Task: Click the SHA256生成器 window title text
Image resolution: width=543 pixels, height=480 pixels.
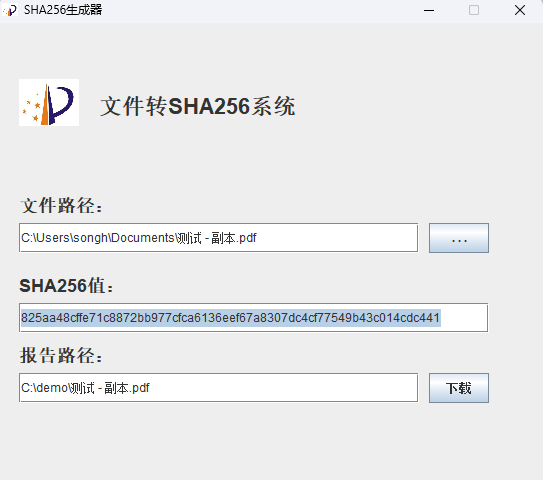Action: point(63,10)
